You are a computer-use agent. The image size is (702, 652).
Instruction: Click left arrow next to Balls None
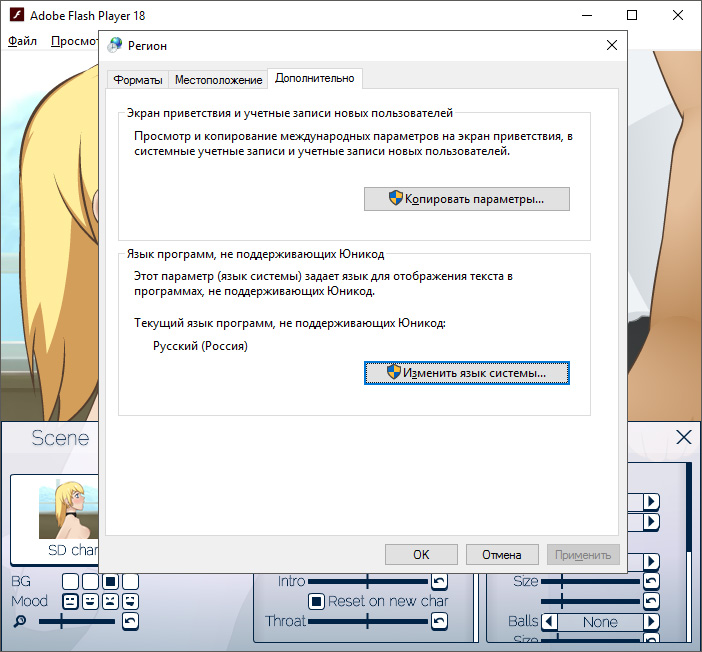point(549,622)
